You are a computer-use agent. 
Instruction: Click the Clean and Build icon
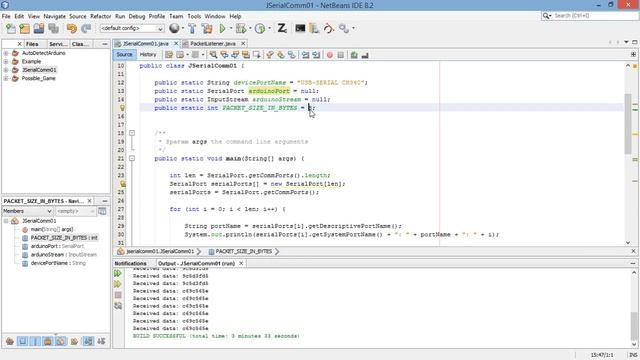point(207,29)
